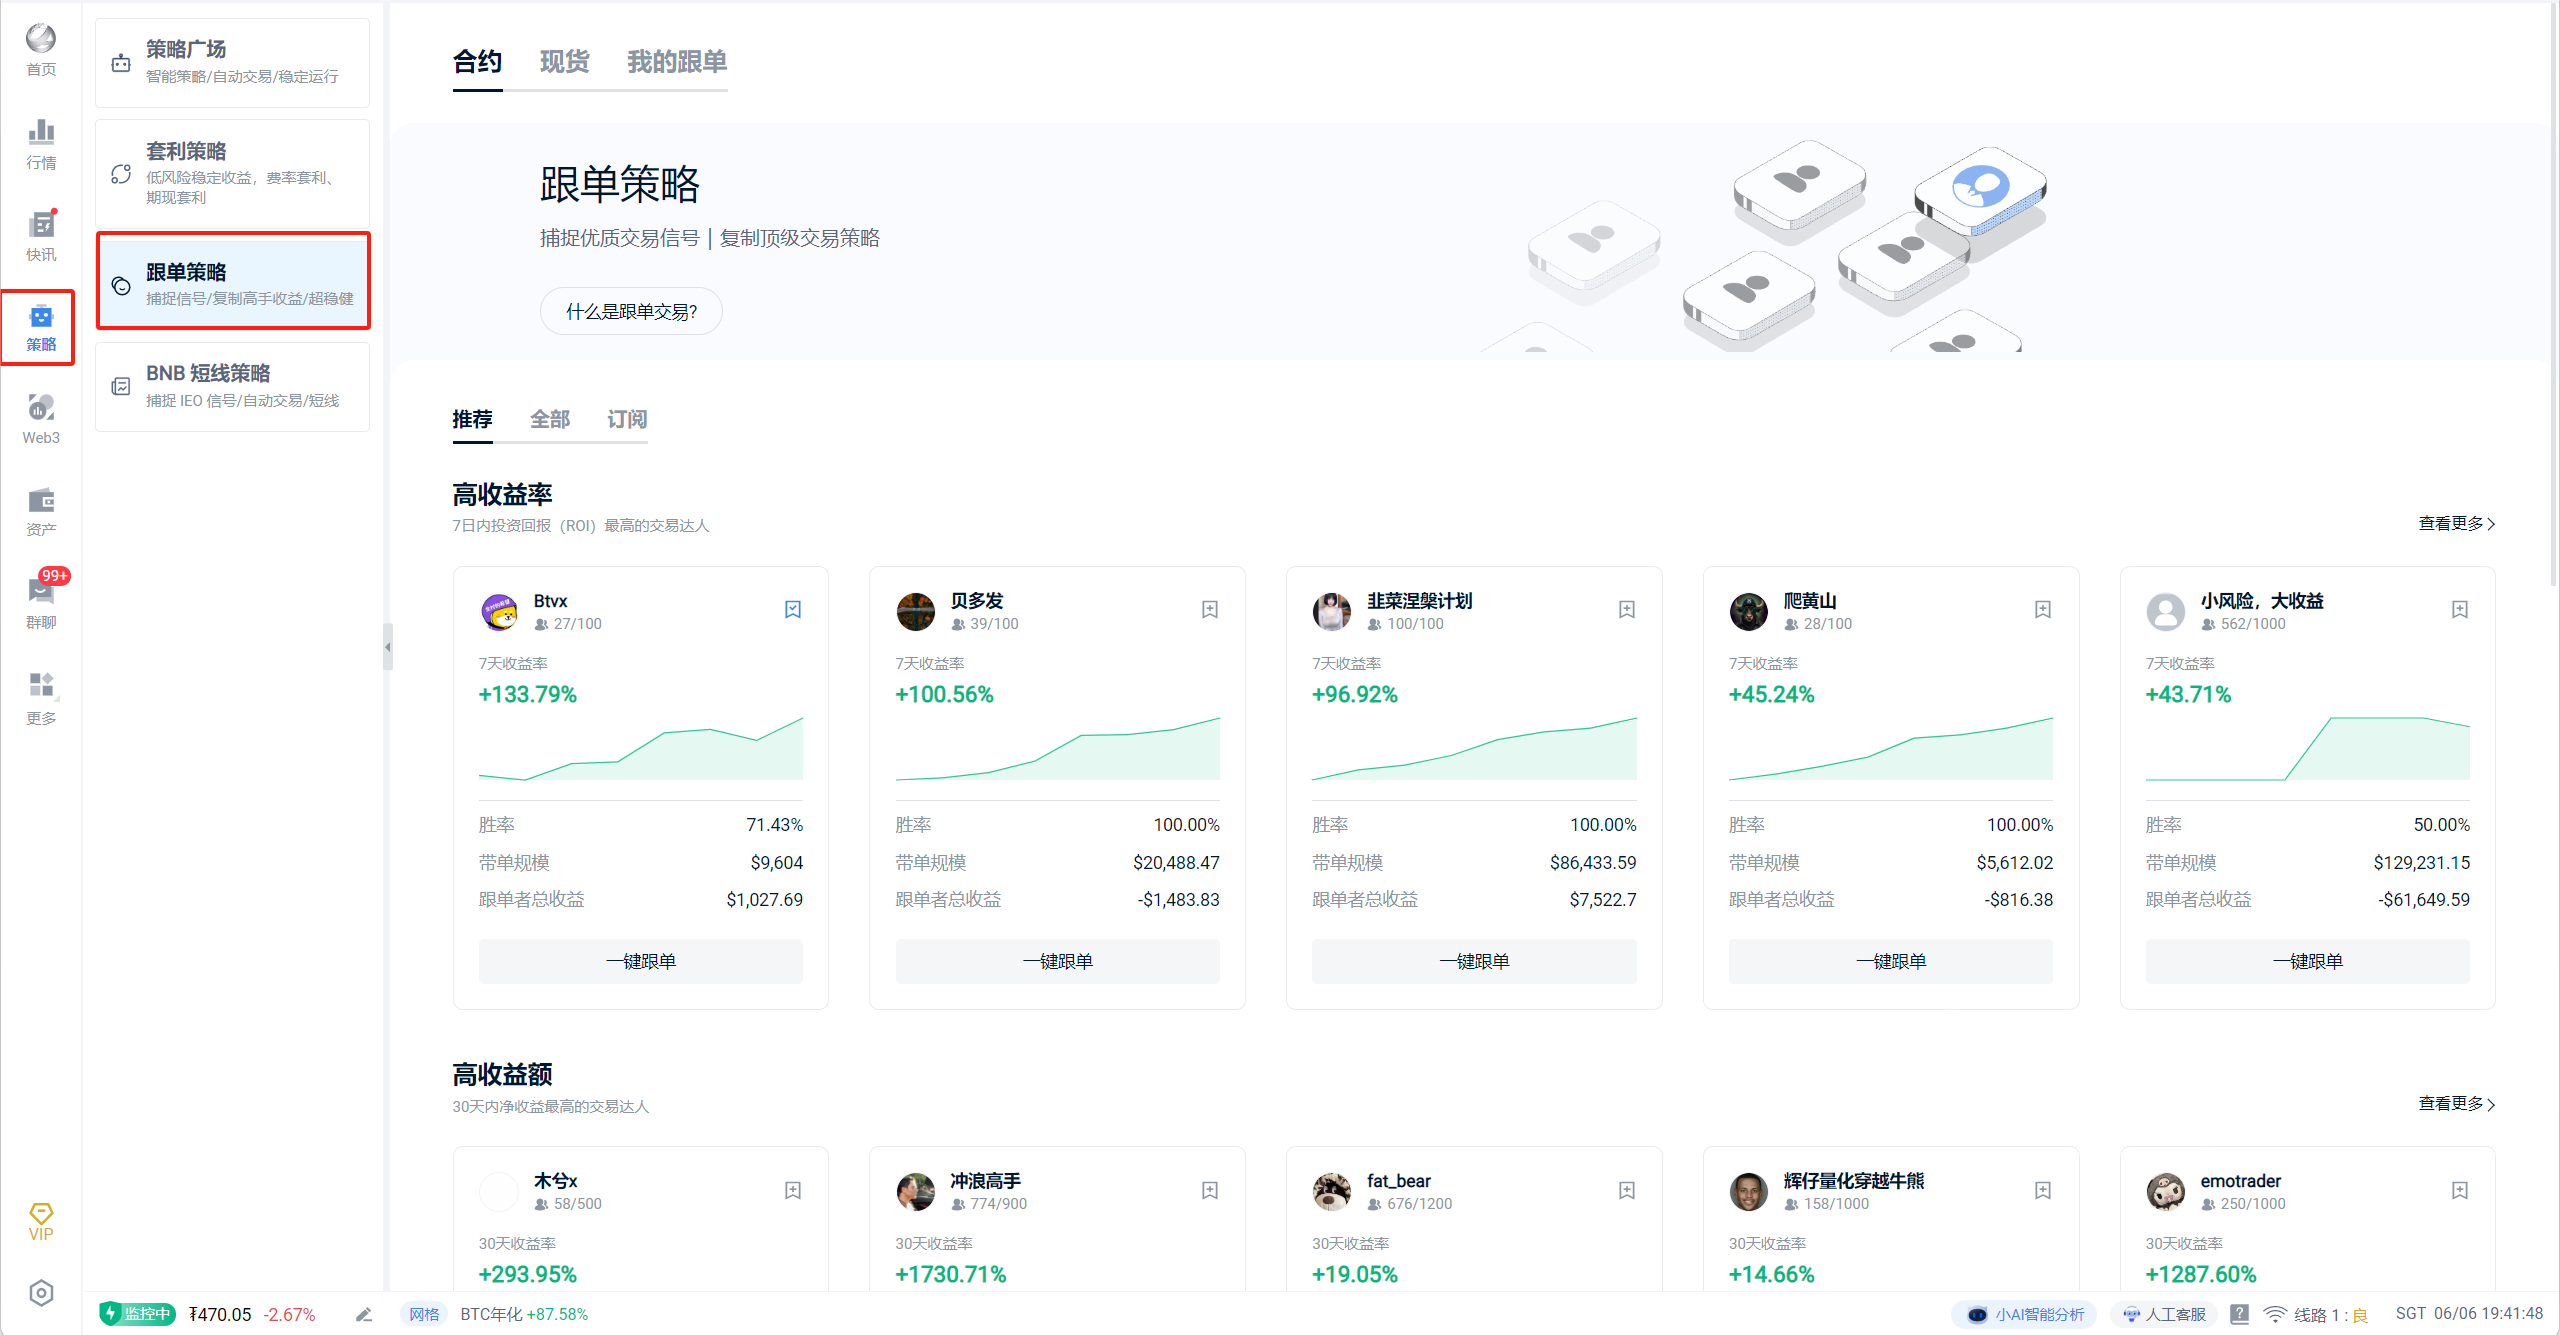This screenshot has height=1335, width=2560.
Task: Click 什么是跟单交易? button
Action: point(631,312)
